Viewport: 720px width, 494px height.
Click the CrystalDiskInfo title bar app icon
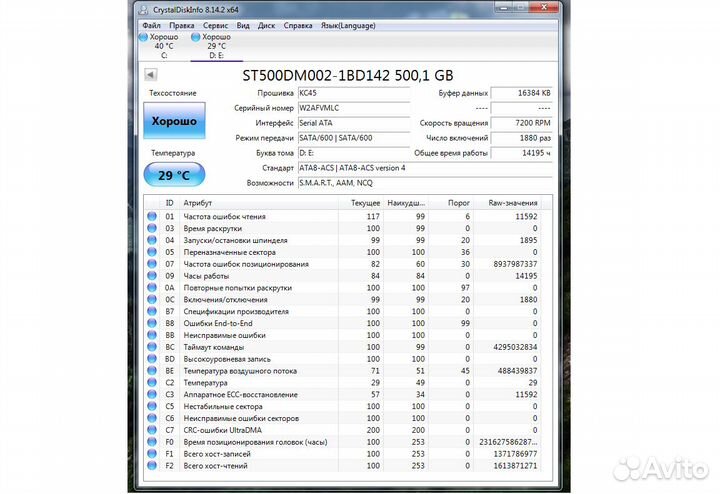pyautogui.click(x=144, y=10)
